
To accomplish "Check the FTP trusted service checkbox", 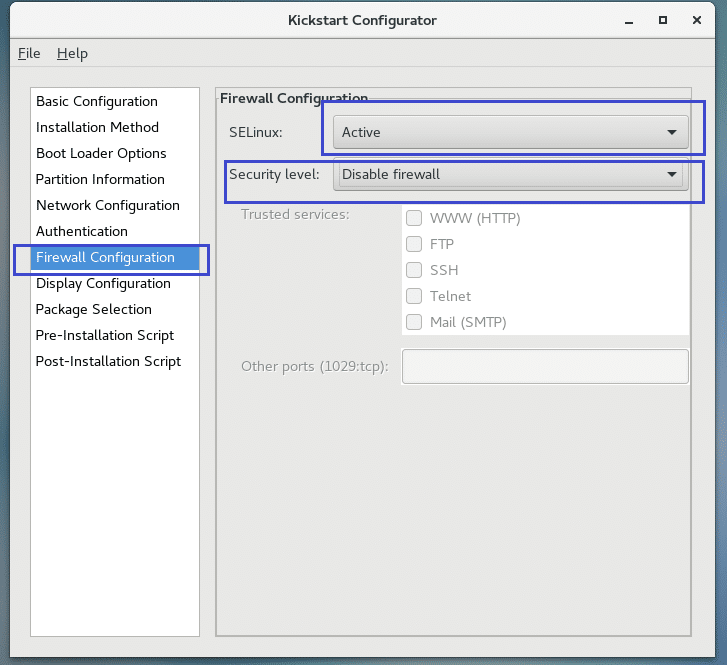I will [x=414, y=244].
